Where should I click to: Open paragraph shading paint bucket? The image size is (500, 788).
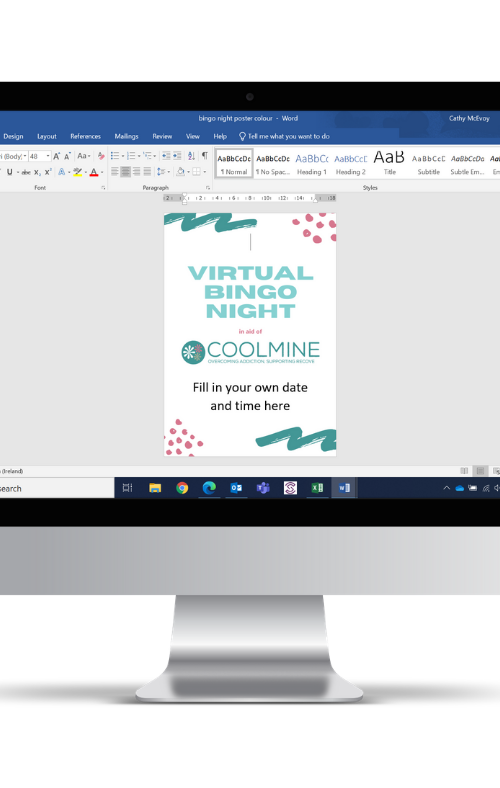(180, 172)
